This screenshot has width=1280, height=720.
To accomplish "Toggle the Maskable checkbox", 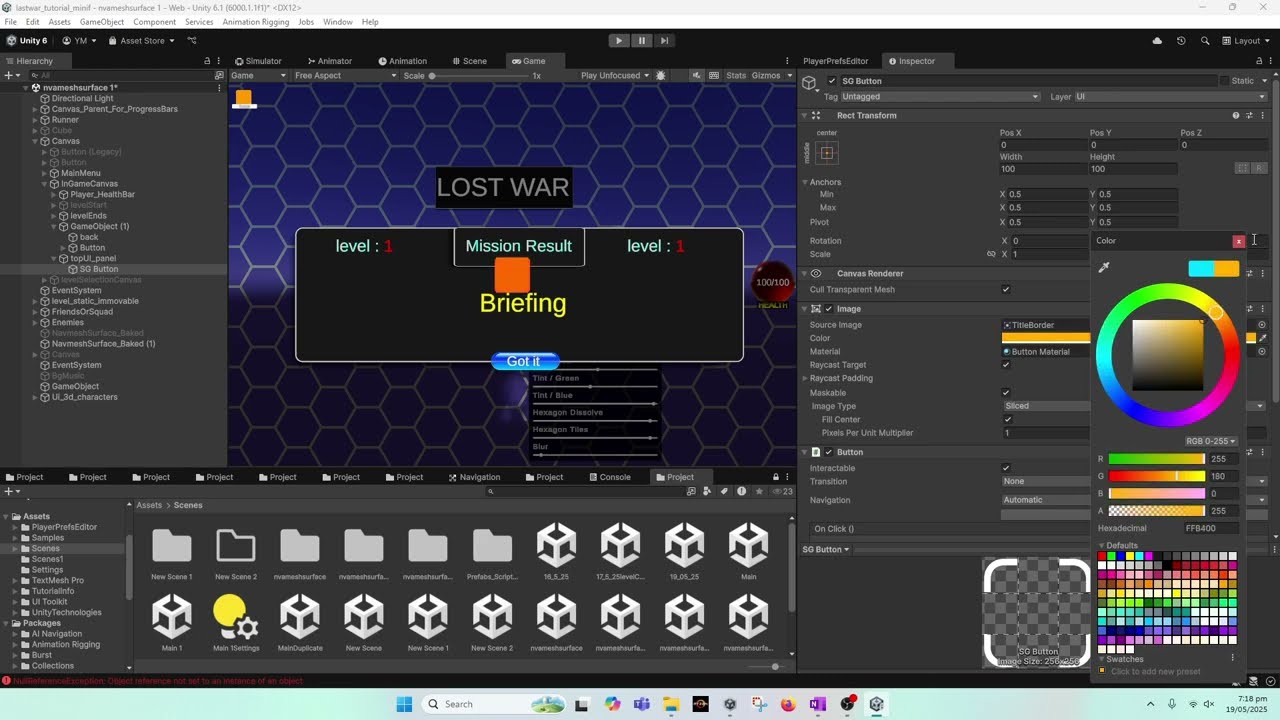I will pos(1006,393).
